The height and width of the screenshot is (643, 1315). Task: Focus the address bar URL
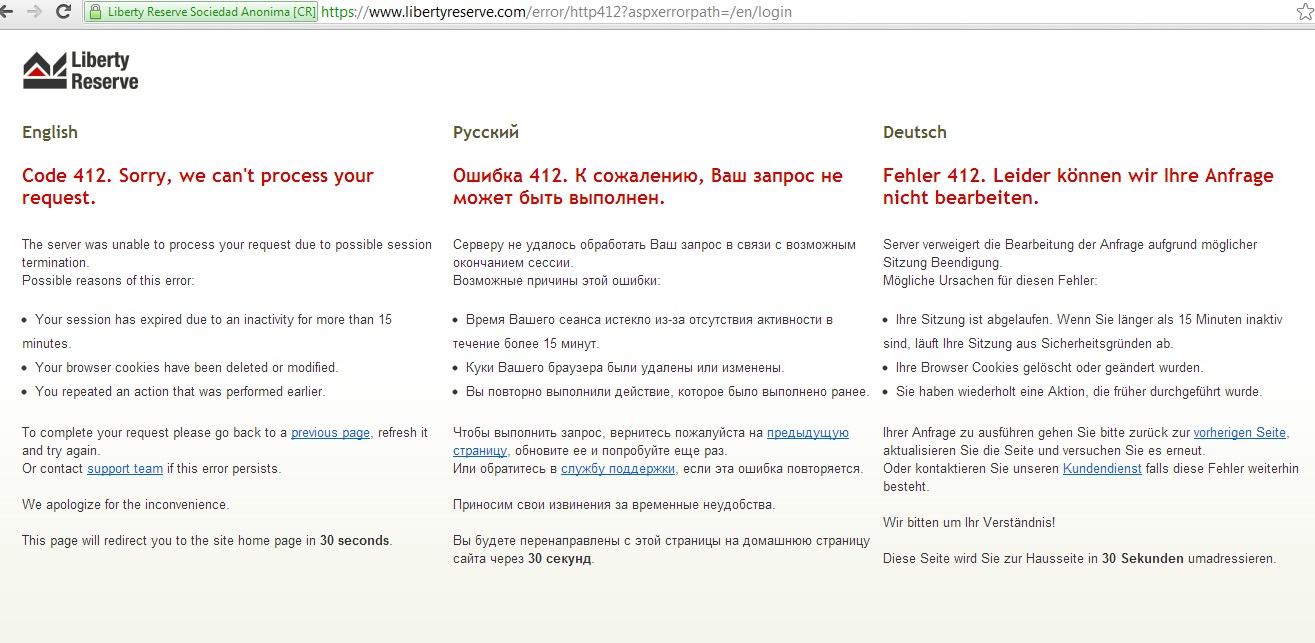click(559, 12)
